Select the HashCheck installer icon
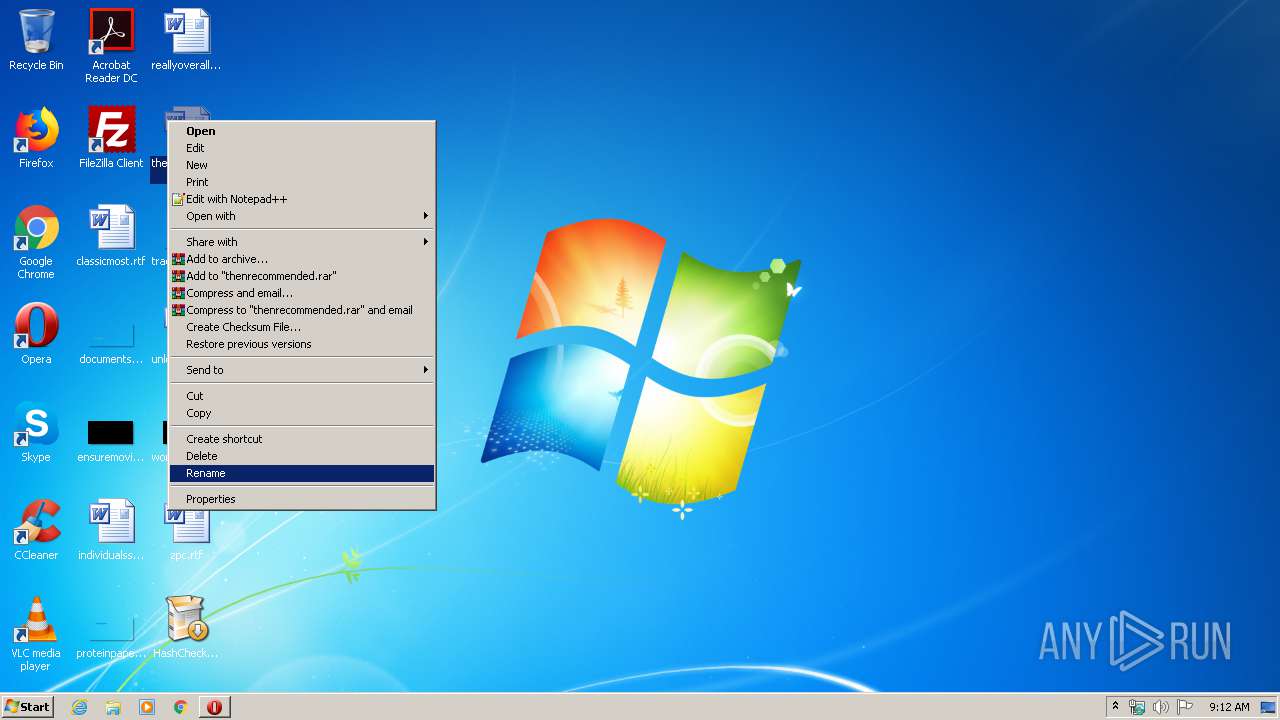The height and width of the screenshot is (720, 1280). 186,628
